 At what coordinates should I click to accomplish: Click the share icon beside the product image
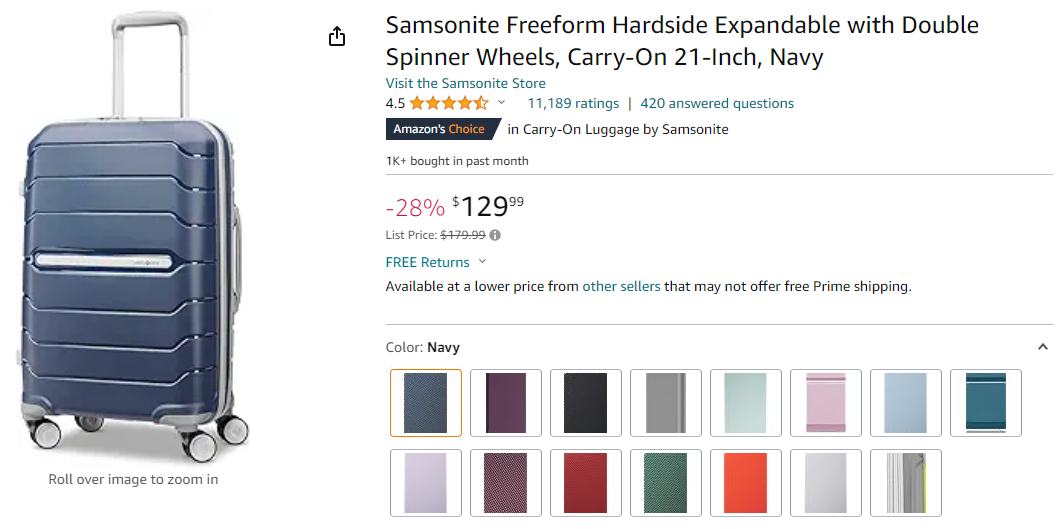337,37
